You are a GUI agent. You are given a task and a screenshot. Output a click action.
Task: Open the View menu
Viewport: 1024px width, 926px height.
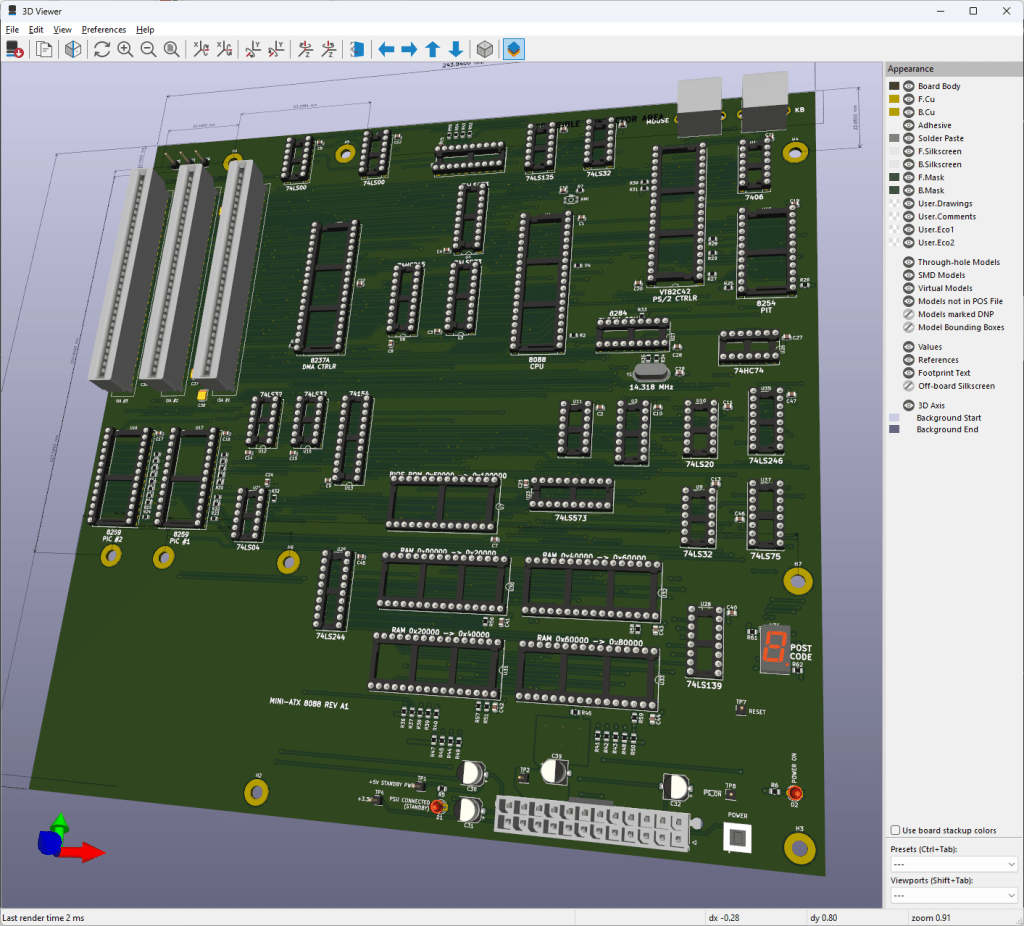click(62, 29)
